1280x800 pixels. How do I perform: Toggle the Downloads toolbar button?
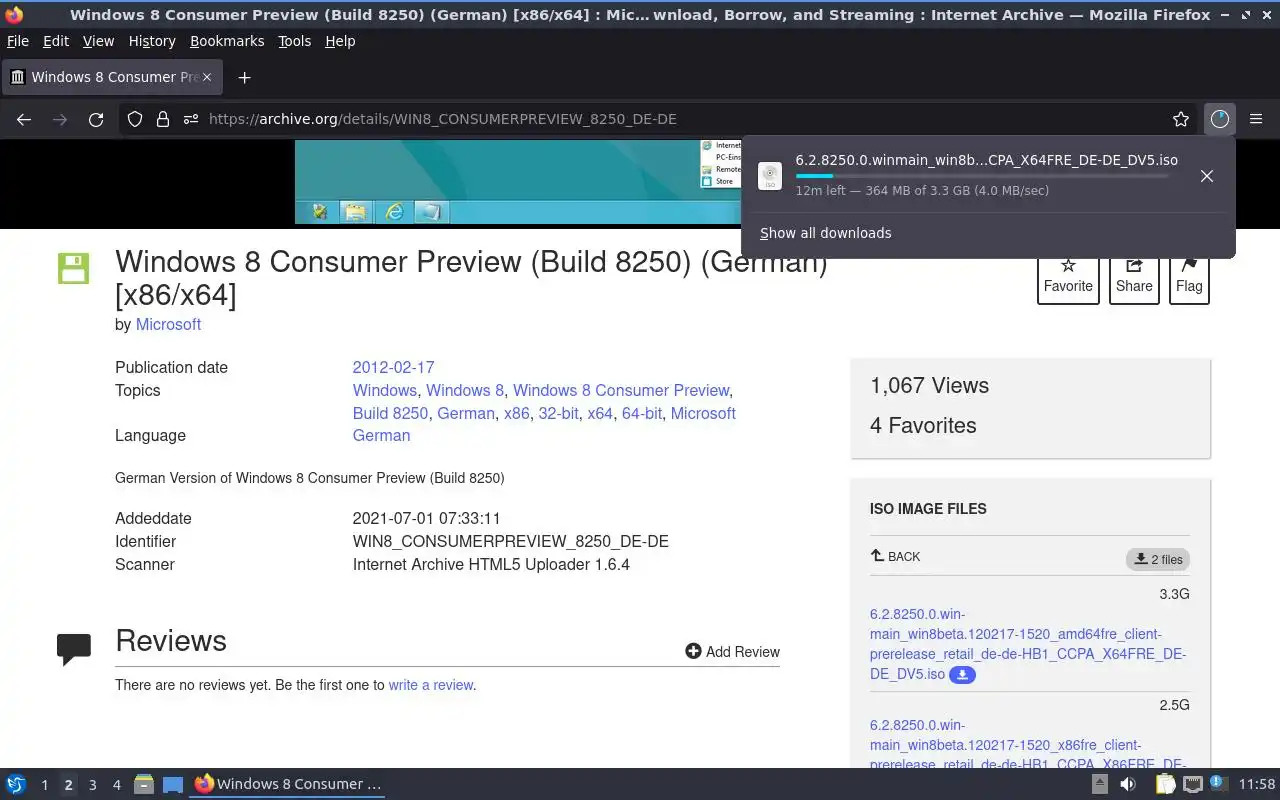1219,119
